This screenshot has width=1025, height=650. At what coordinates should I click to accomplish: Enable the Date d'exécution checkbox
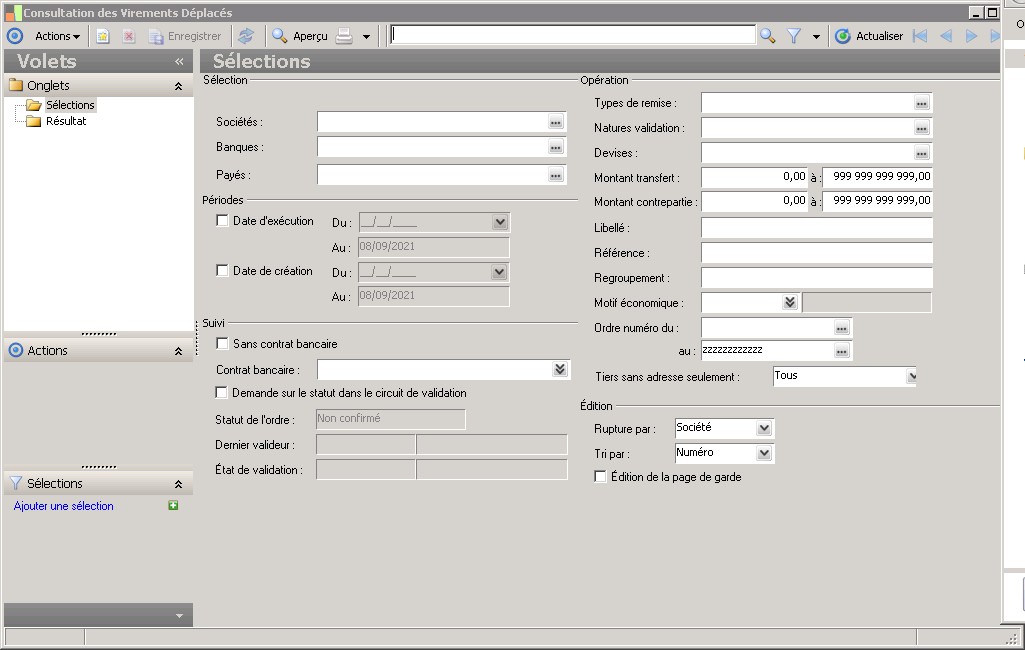(x=223, y=221)
